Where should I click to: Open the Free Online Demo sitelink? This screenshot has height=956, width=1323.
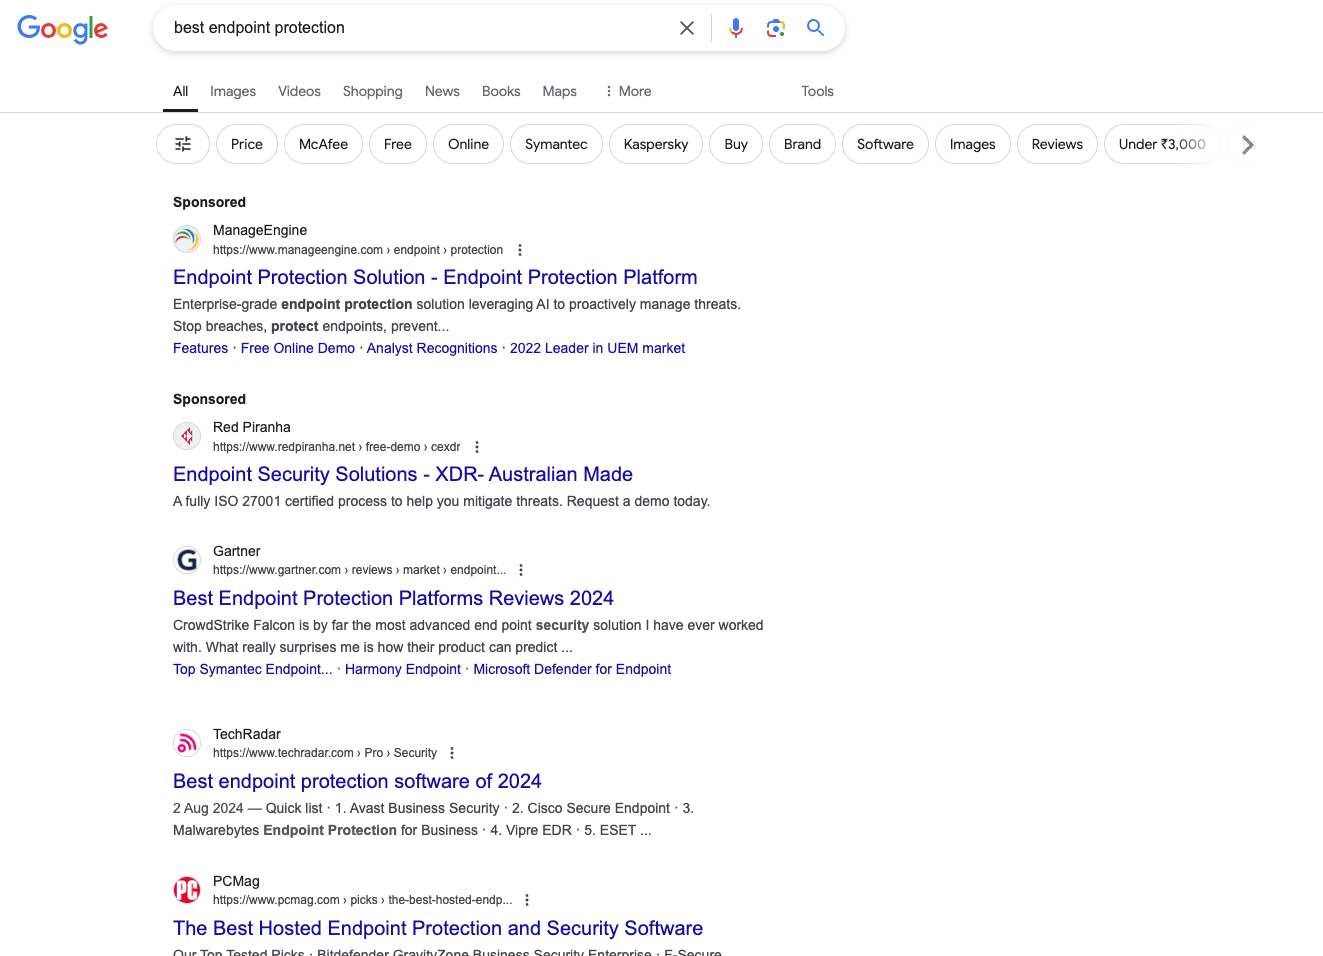click(297, 348)
